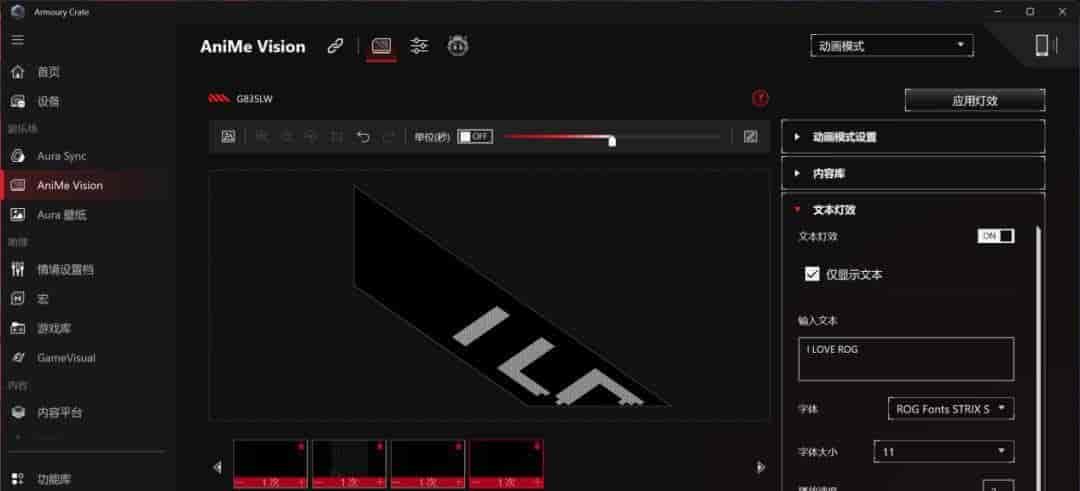
Task: Select the laptop lid display tab icon
Action: coord(381,46)
